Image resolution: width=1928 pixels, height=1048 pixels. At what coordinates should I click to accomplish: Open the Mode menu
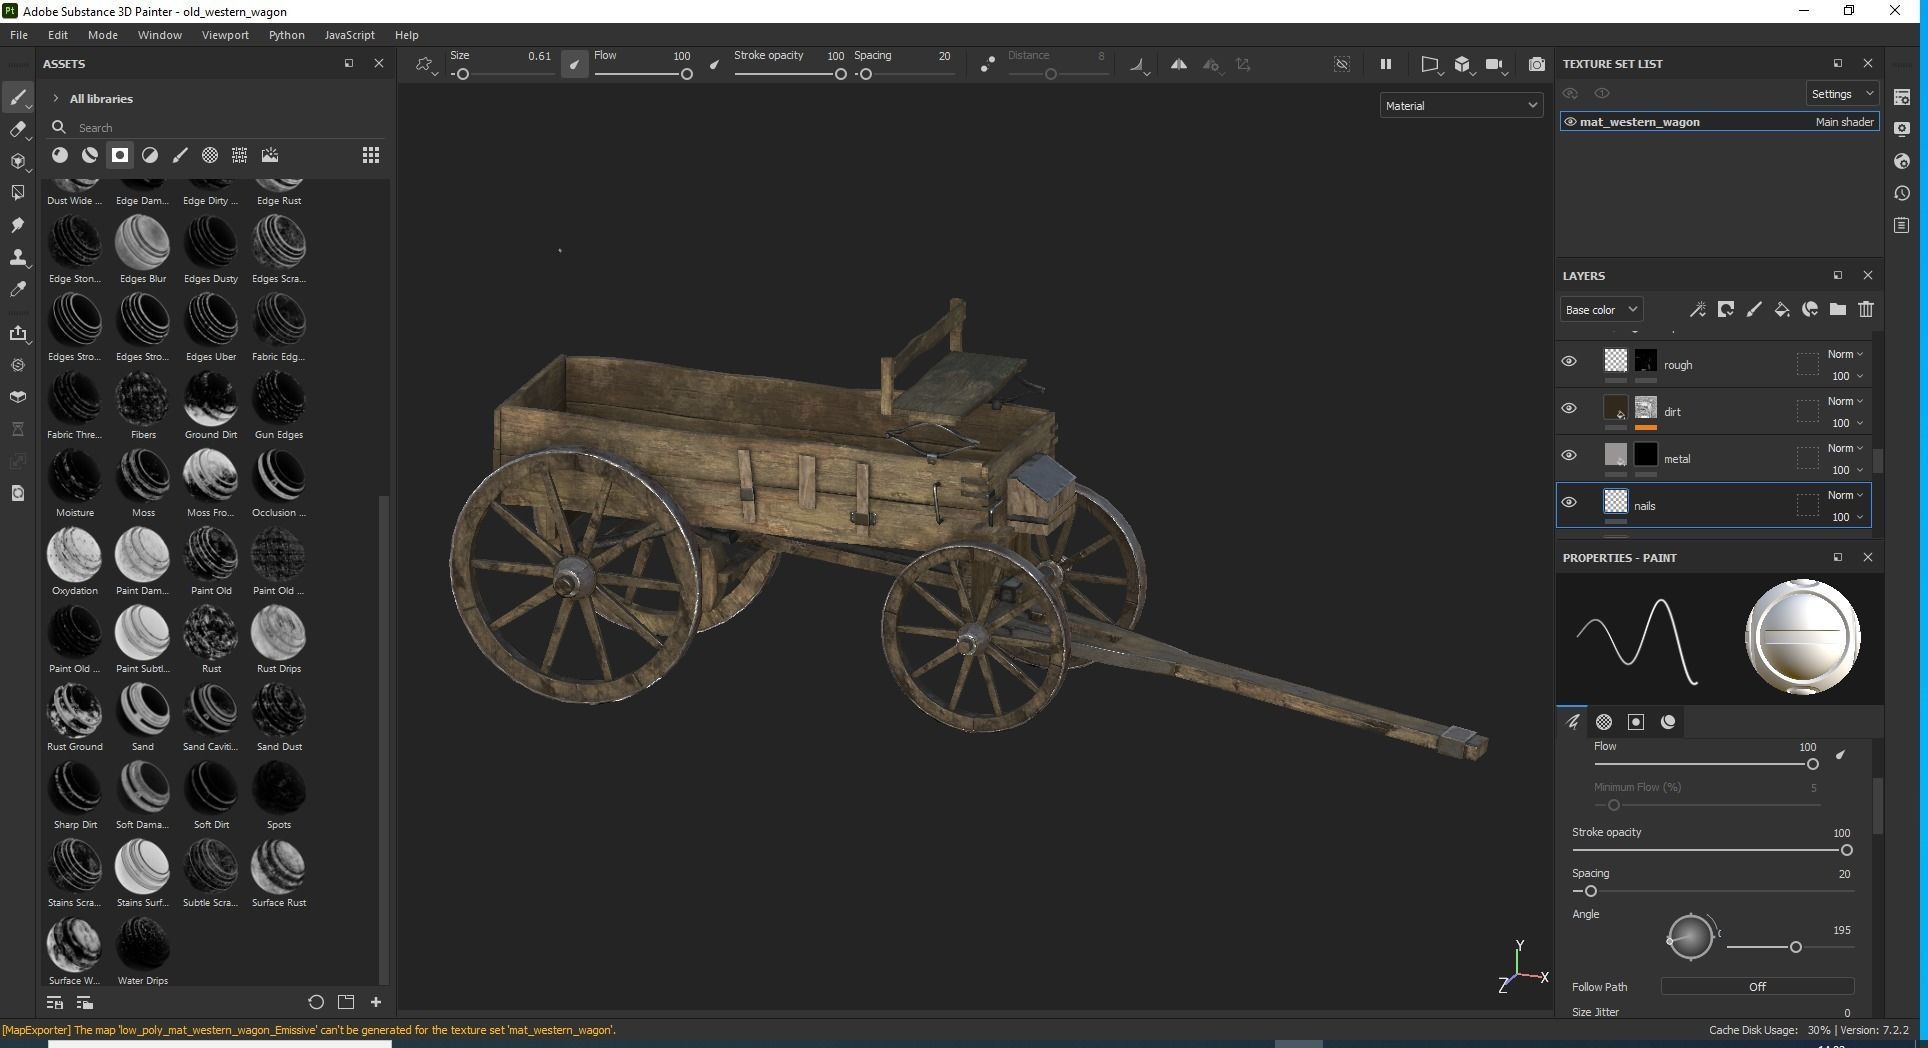(x=103, y=35)
